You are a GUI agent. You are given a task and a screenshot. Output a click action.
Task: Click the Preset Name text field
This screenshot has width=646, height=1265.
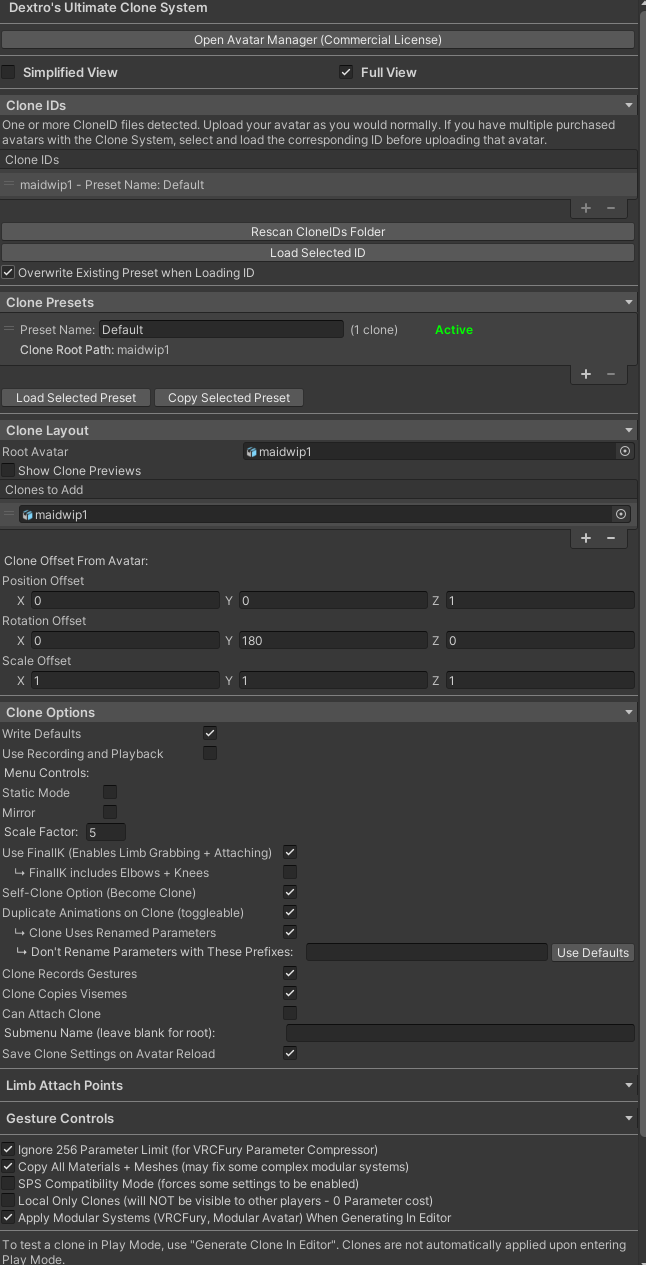point(221,329)
